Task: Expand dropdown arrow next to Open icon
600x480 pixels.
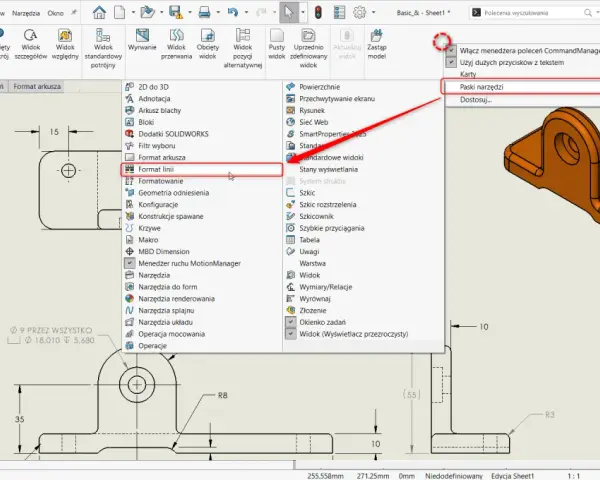Action: (x=161, y=13)
